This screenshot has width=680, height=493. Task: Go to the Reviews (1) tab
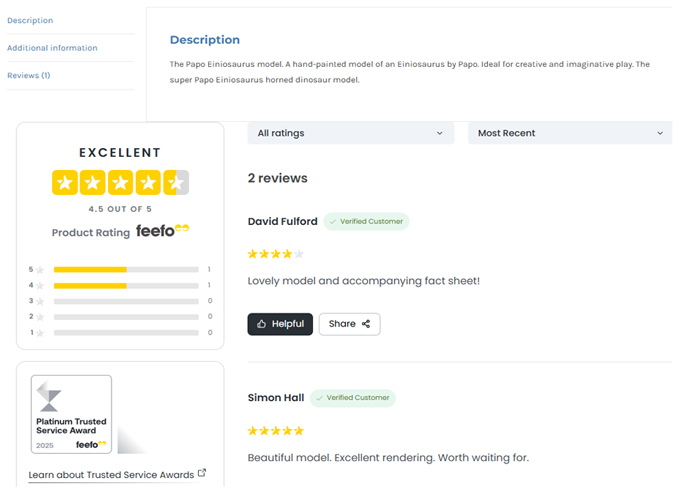click(29, 75)
